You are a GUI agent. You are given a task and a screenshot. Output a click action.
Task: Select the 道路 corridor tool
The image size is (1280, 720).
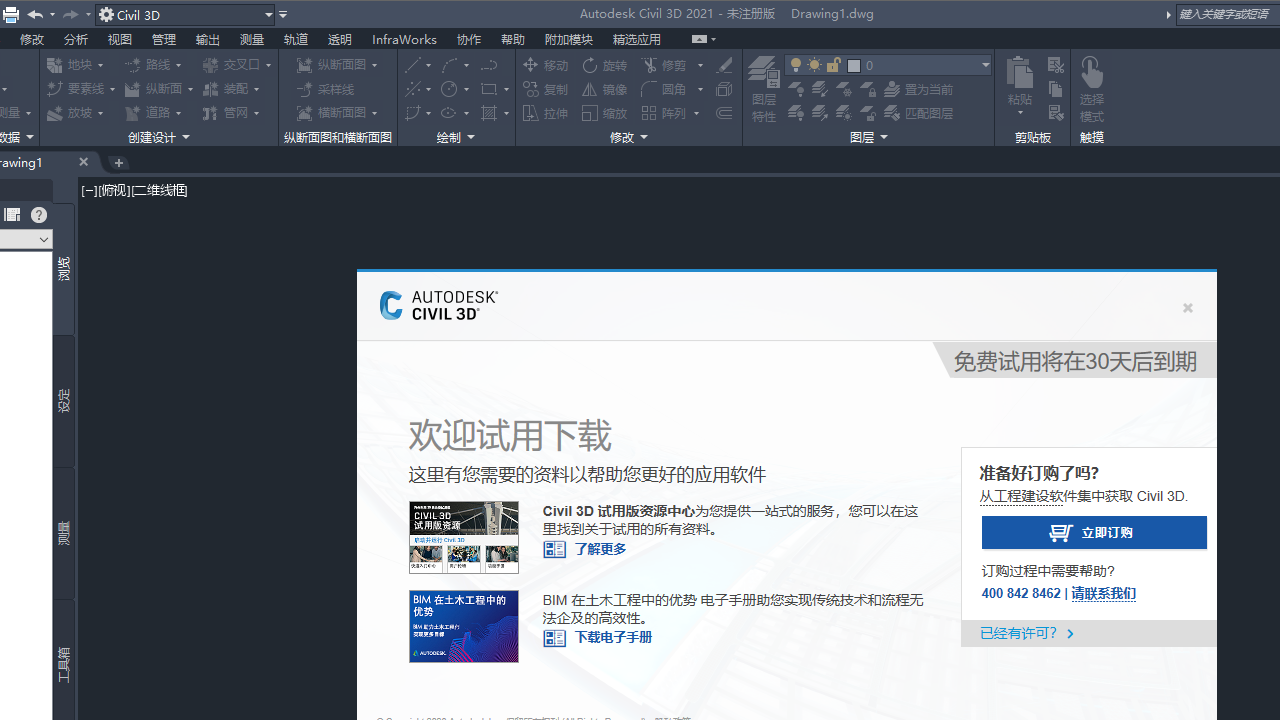click(x=153, y=113)
